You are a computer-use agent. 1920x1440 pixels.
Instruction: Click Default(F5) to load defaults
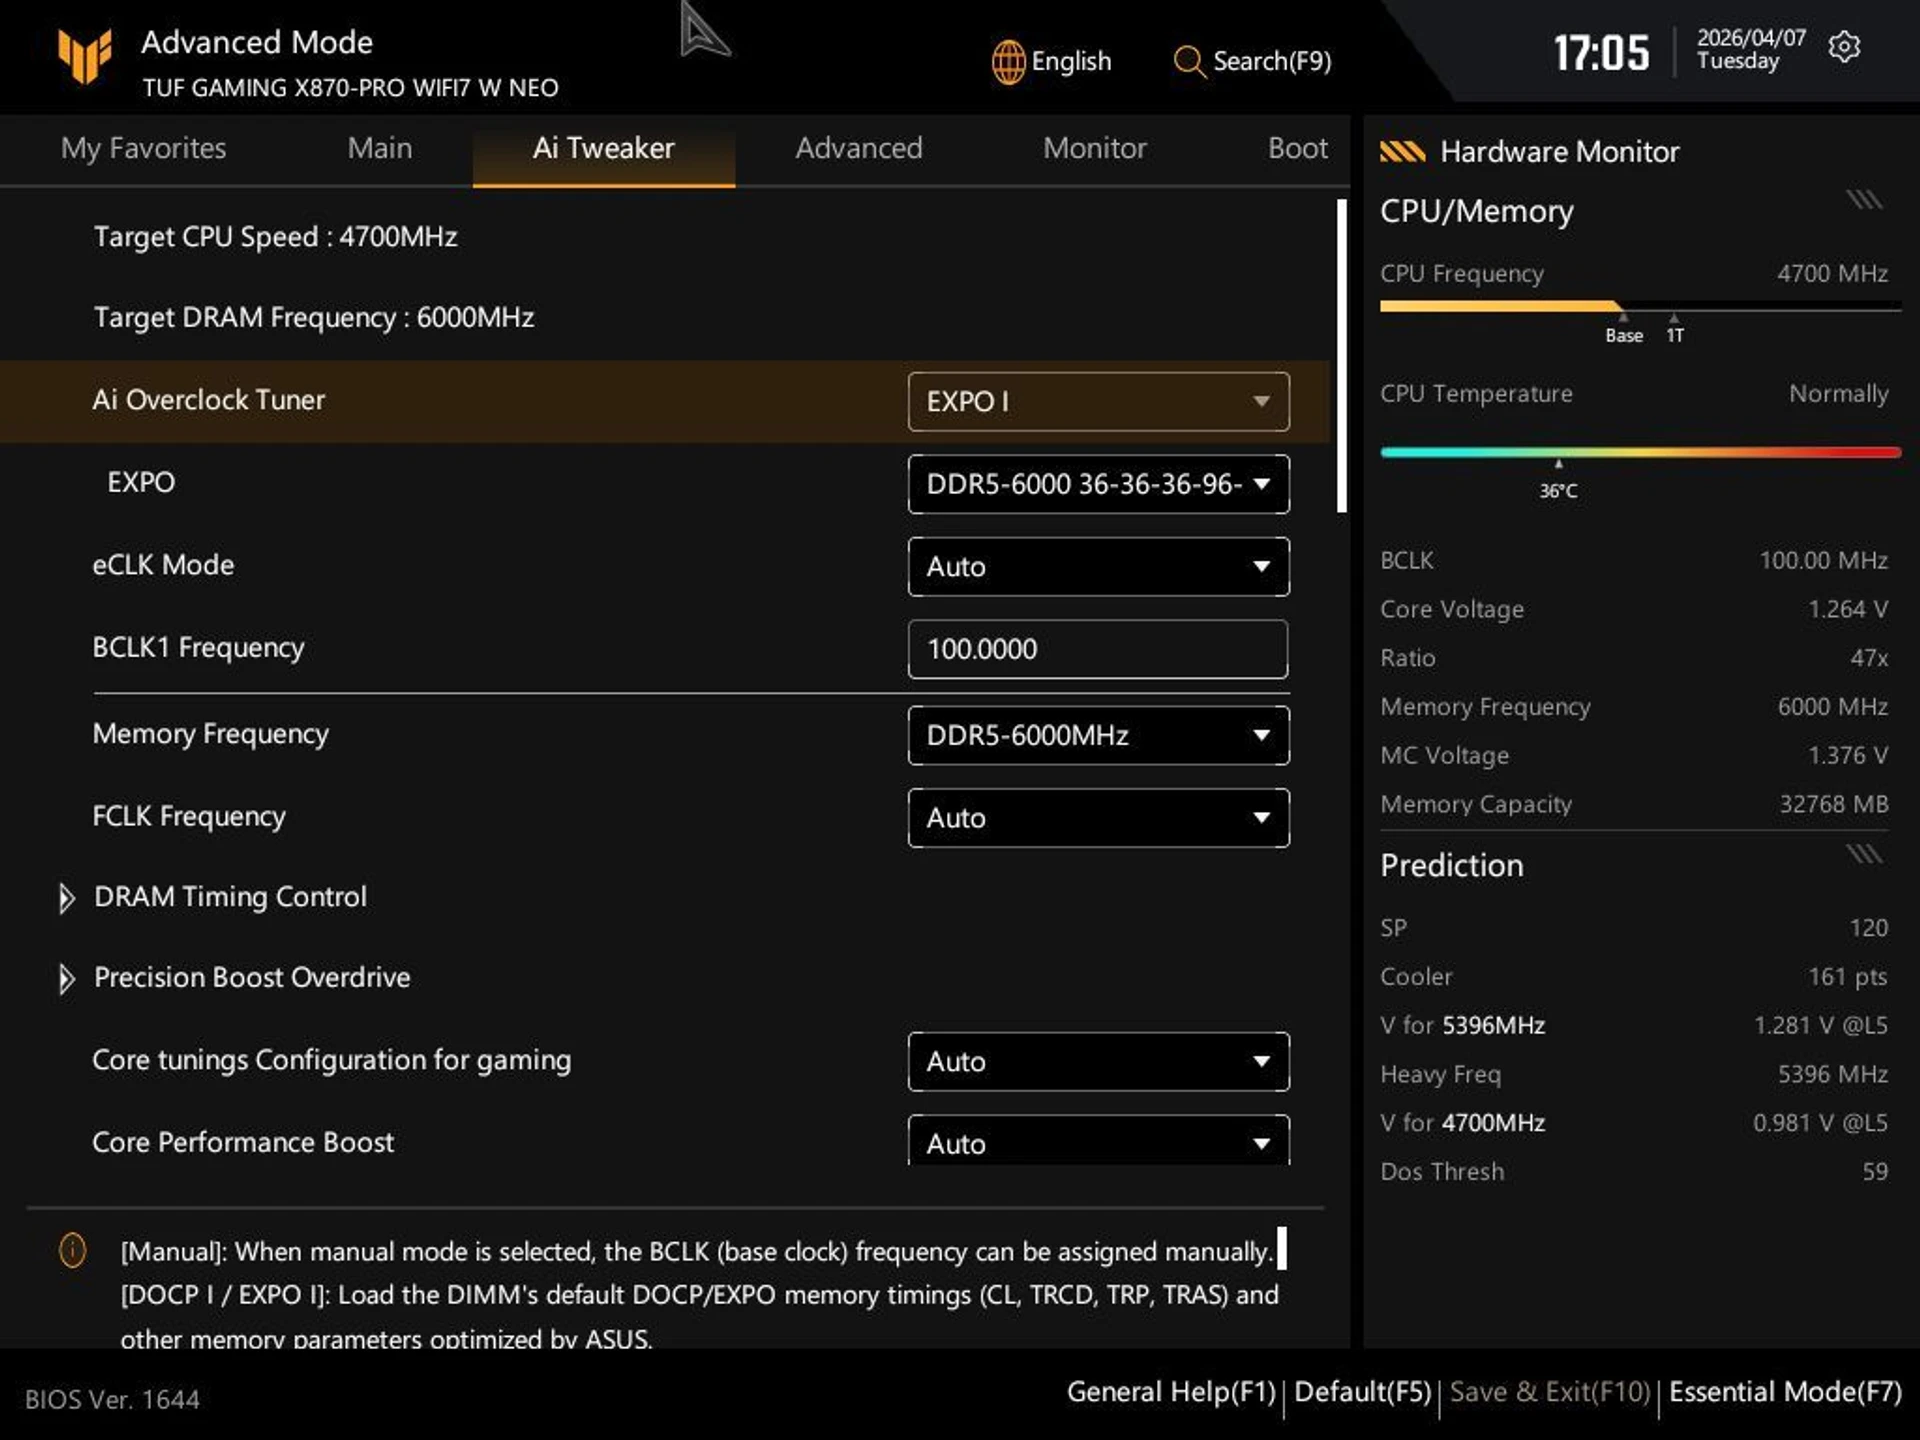[1362, 1392]
